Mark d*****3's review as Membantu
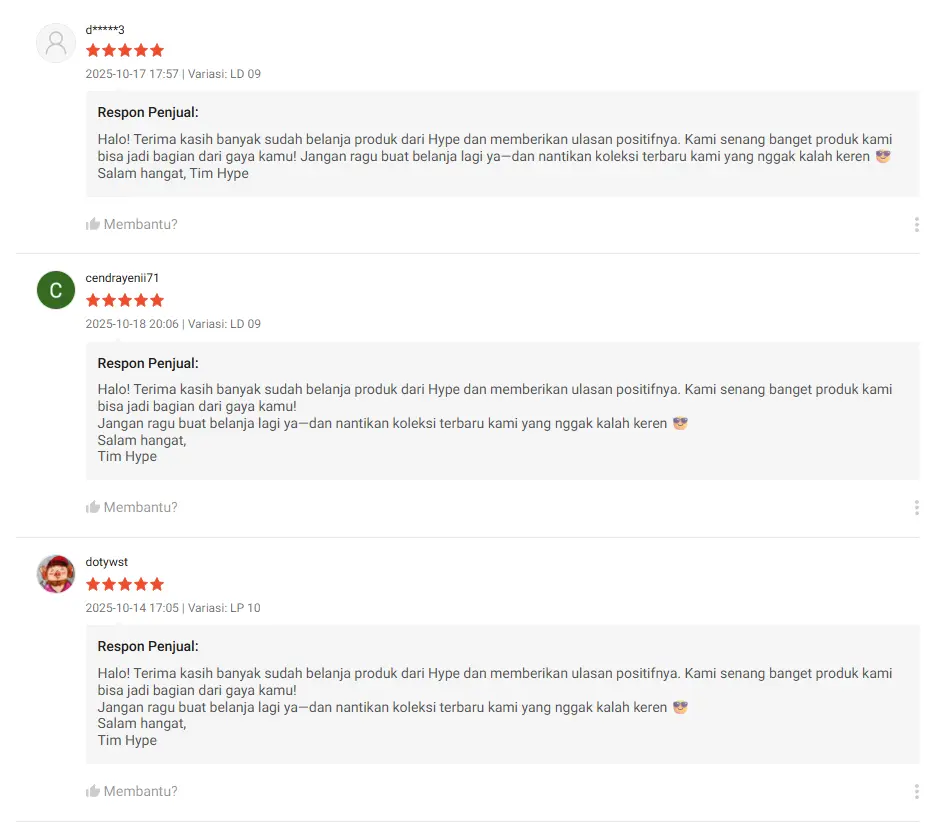Image resolution: width=940 pixels, height=823 pixels. pos(140,224)
